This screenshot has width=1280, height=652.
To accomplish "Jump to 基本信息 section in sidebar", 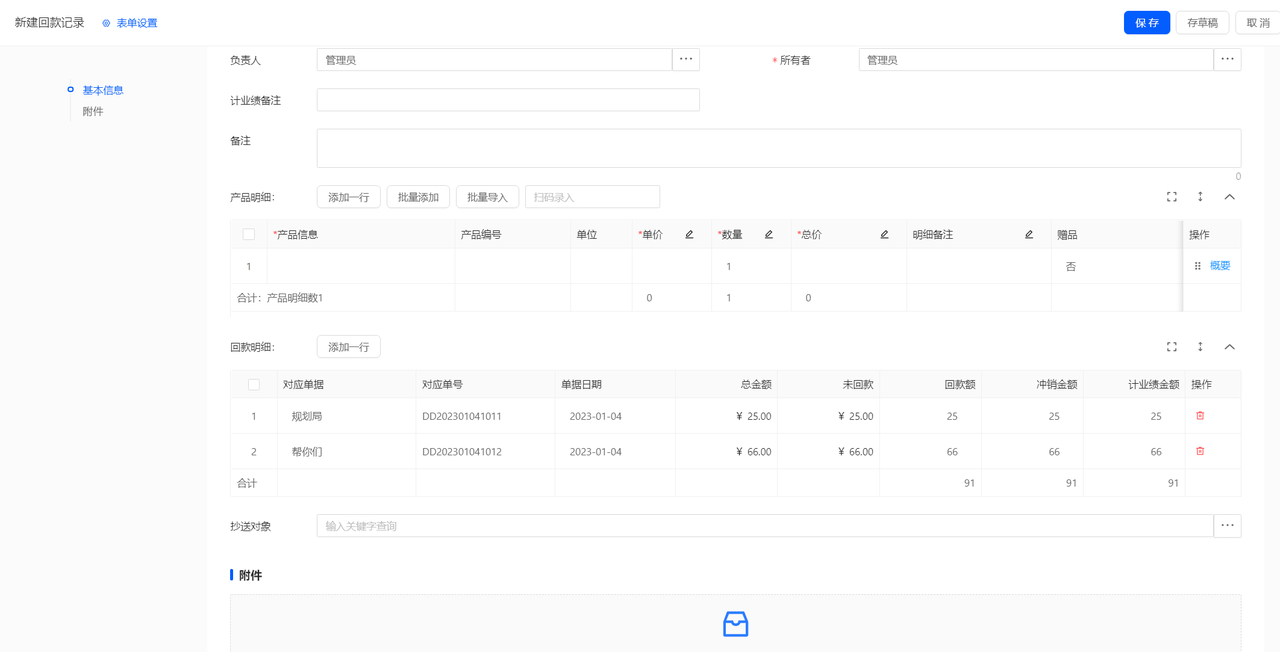I will [103, 90].
